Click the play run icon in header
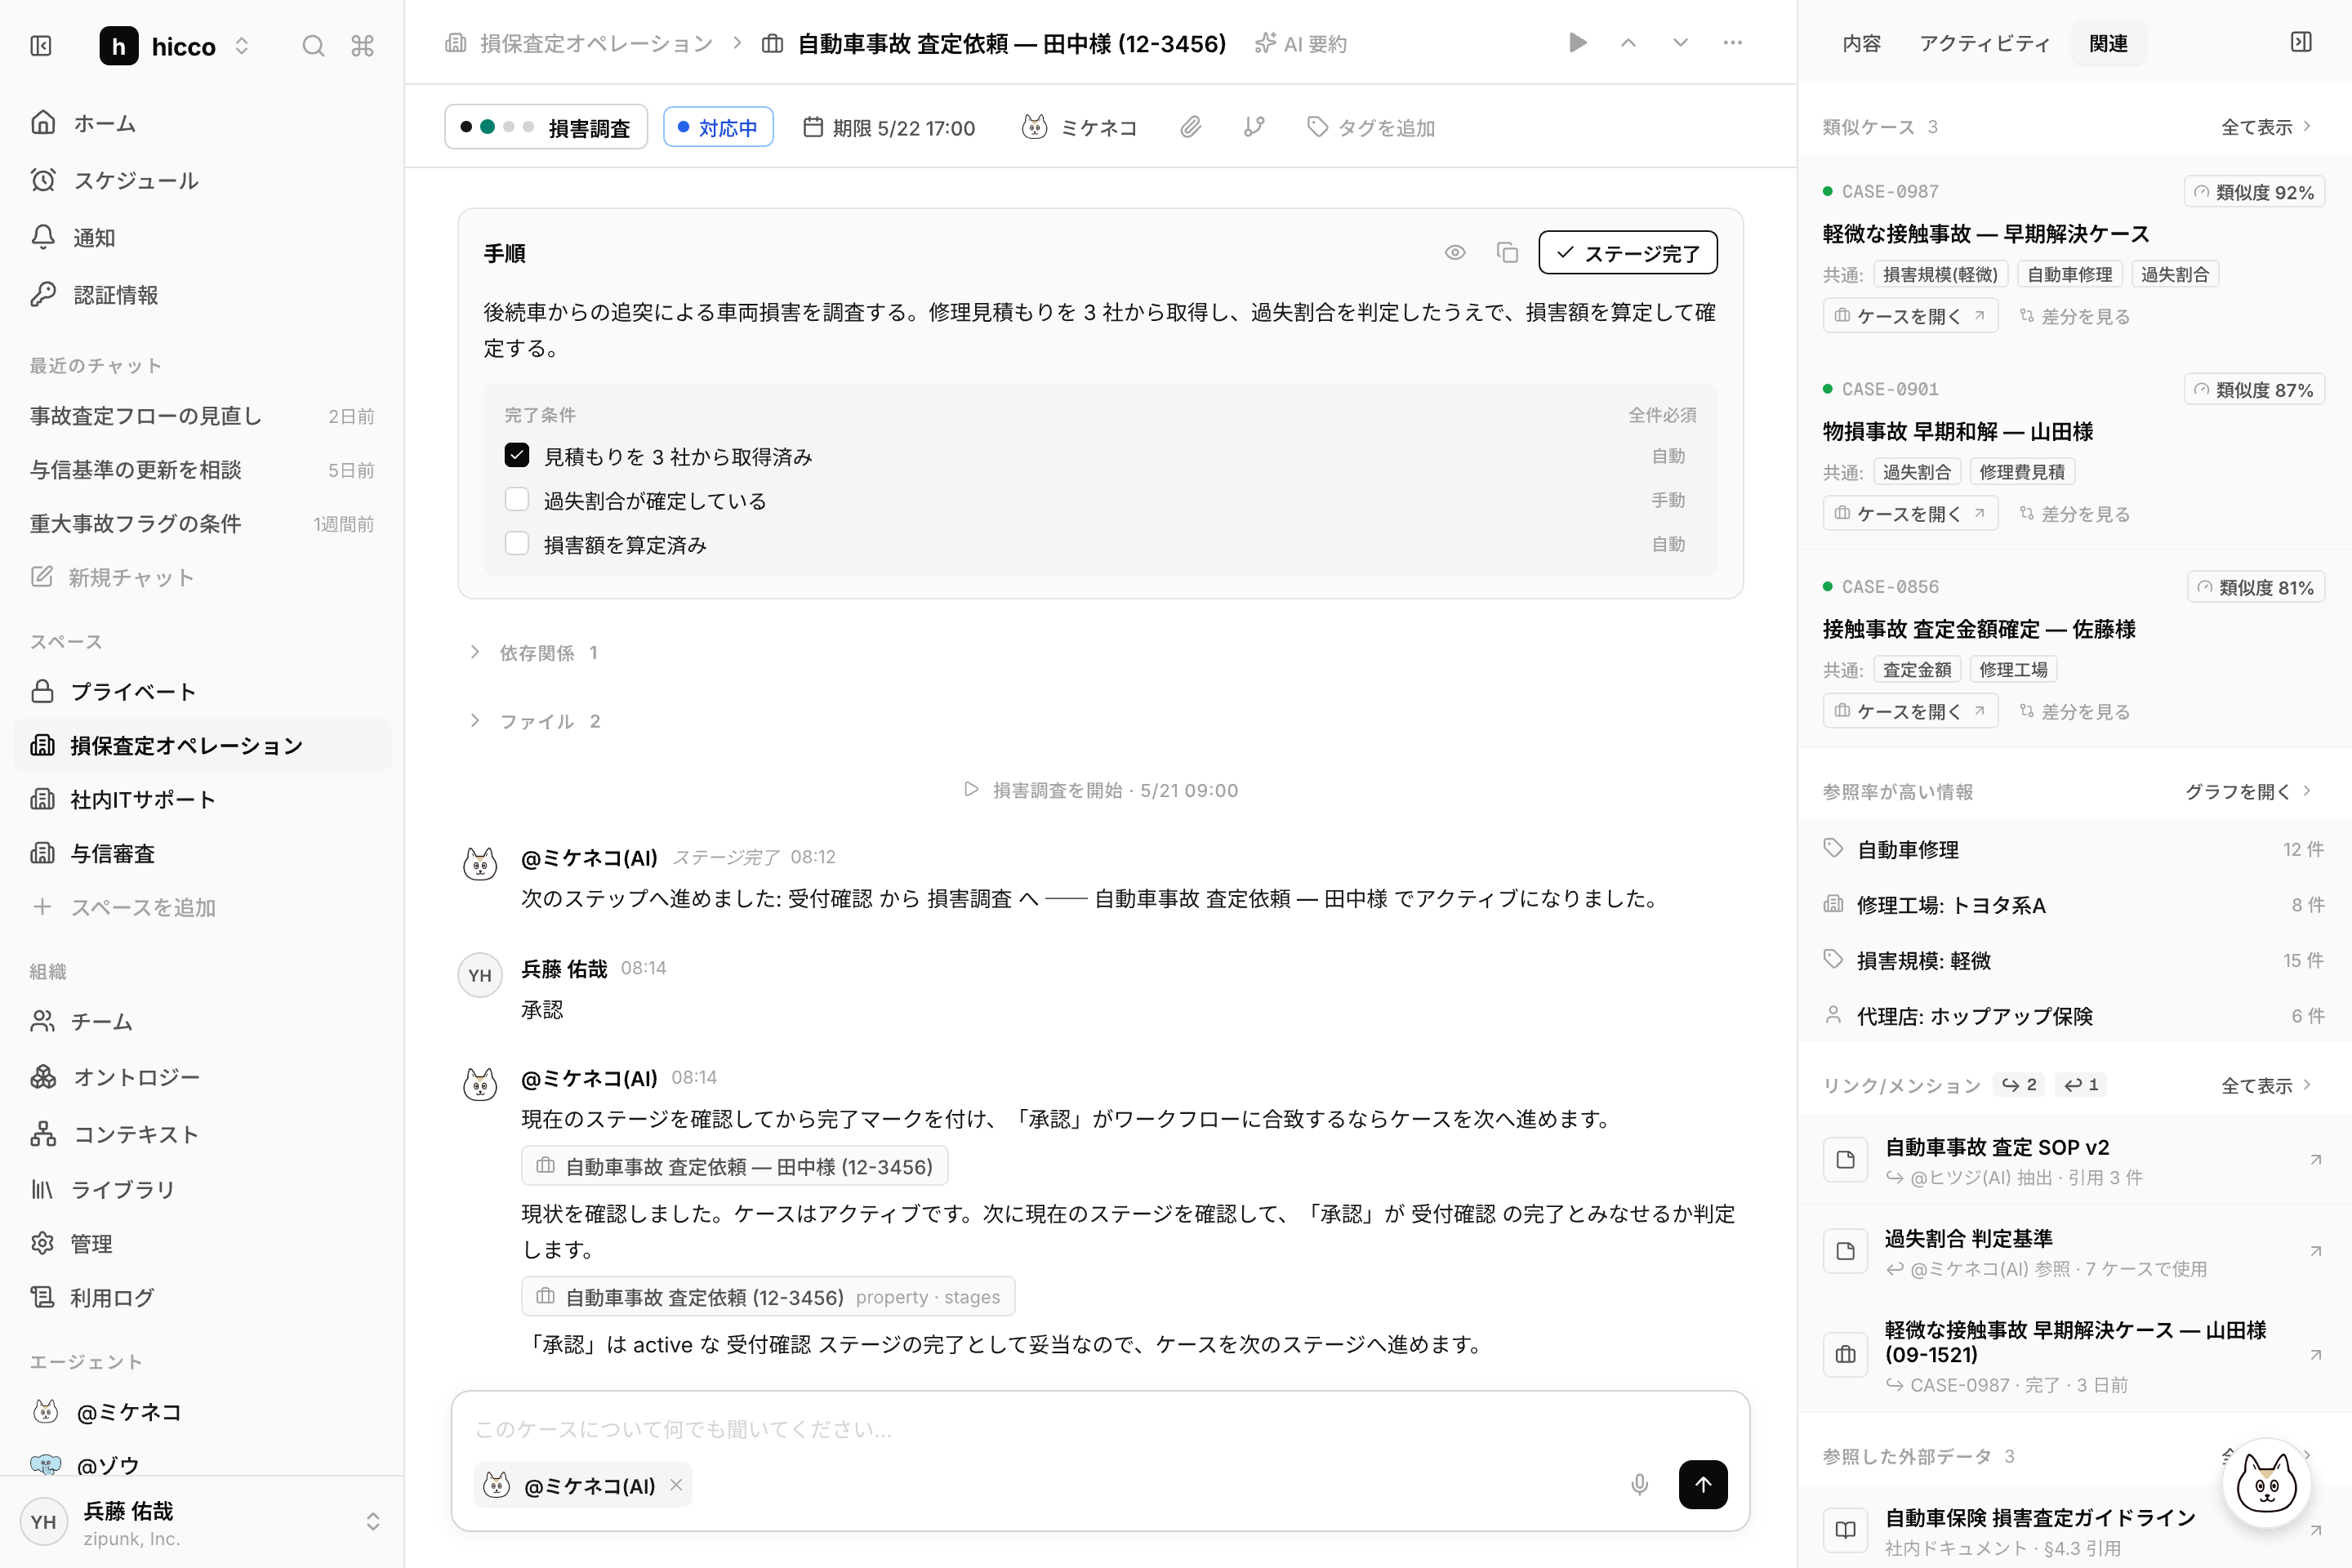This screenshot has height=1568, width=2352. pyautogui.click(x=1577, y=43)
